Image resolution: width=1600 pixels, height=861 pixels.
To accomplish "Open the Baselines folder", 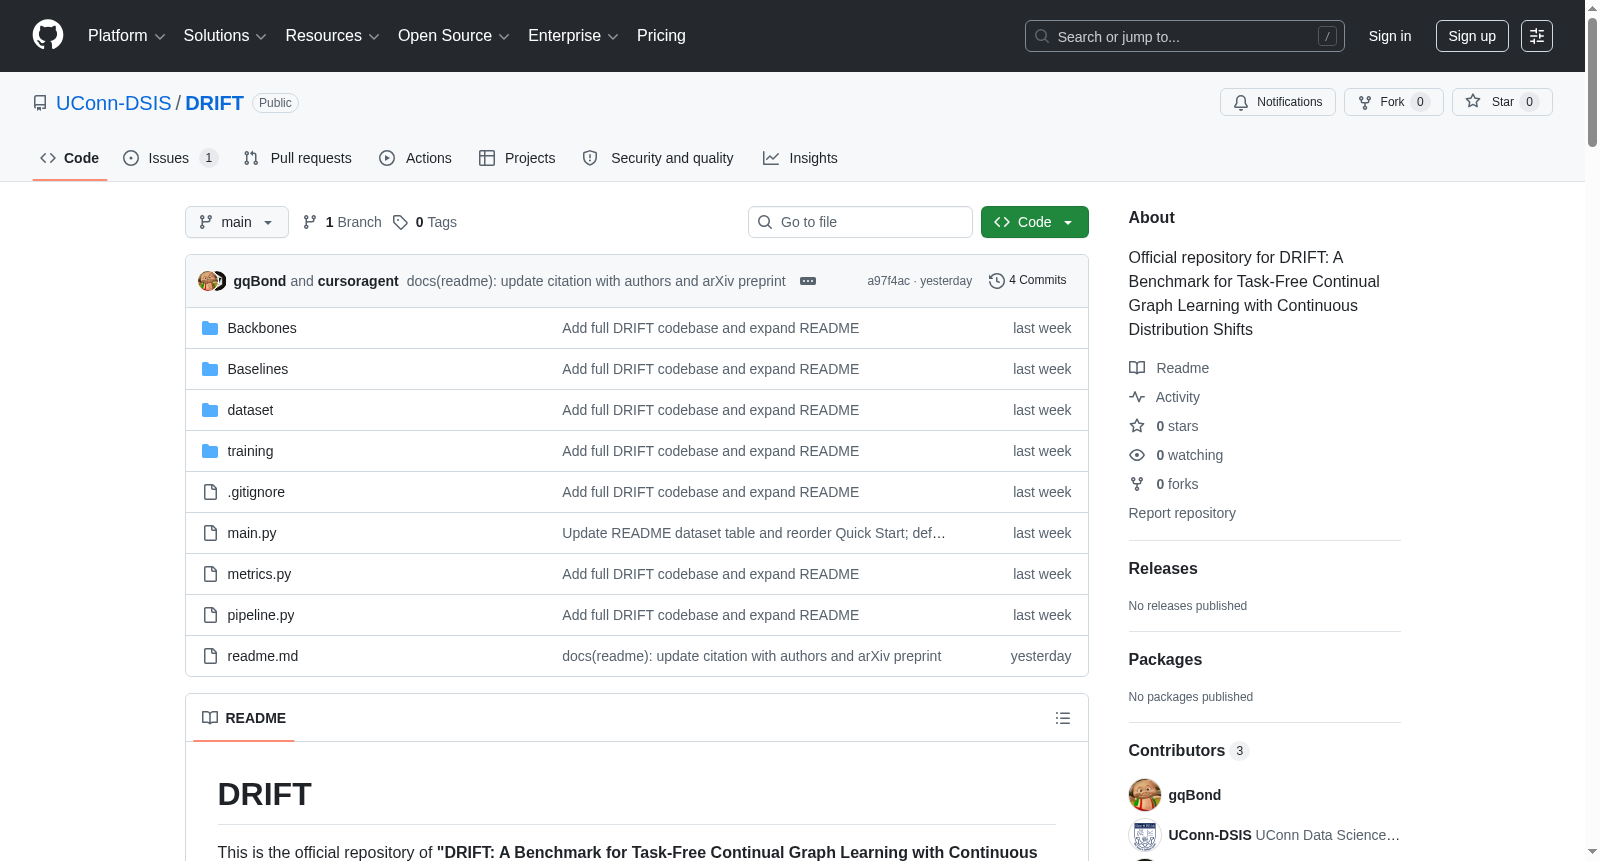I will click(258, 369).
